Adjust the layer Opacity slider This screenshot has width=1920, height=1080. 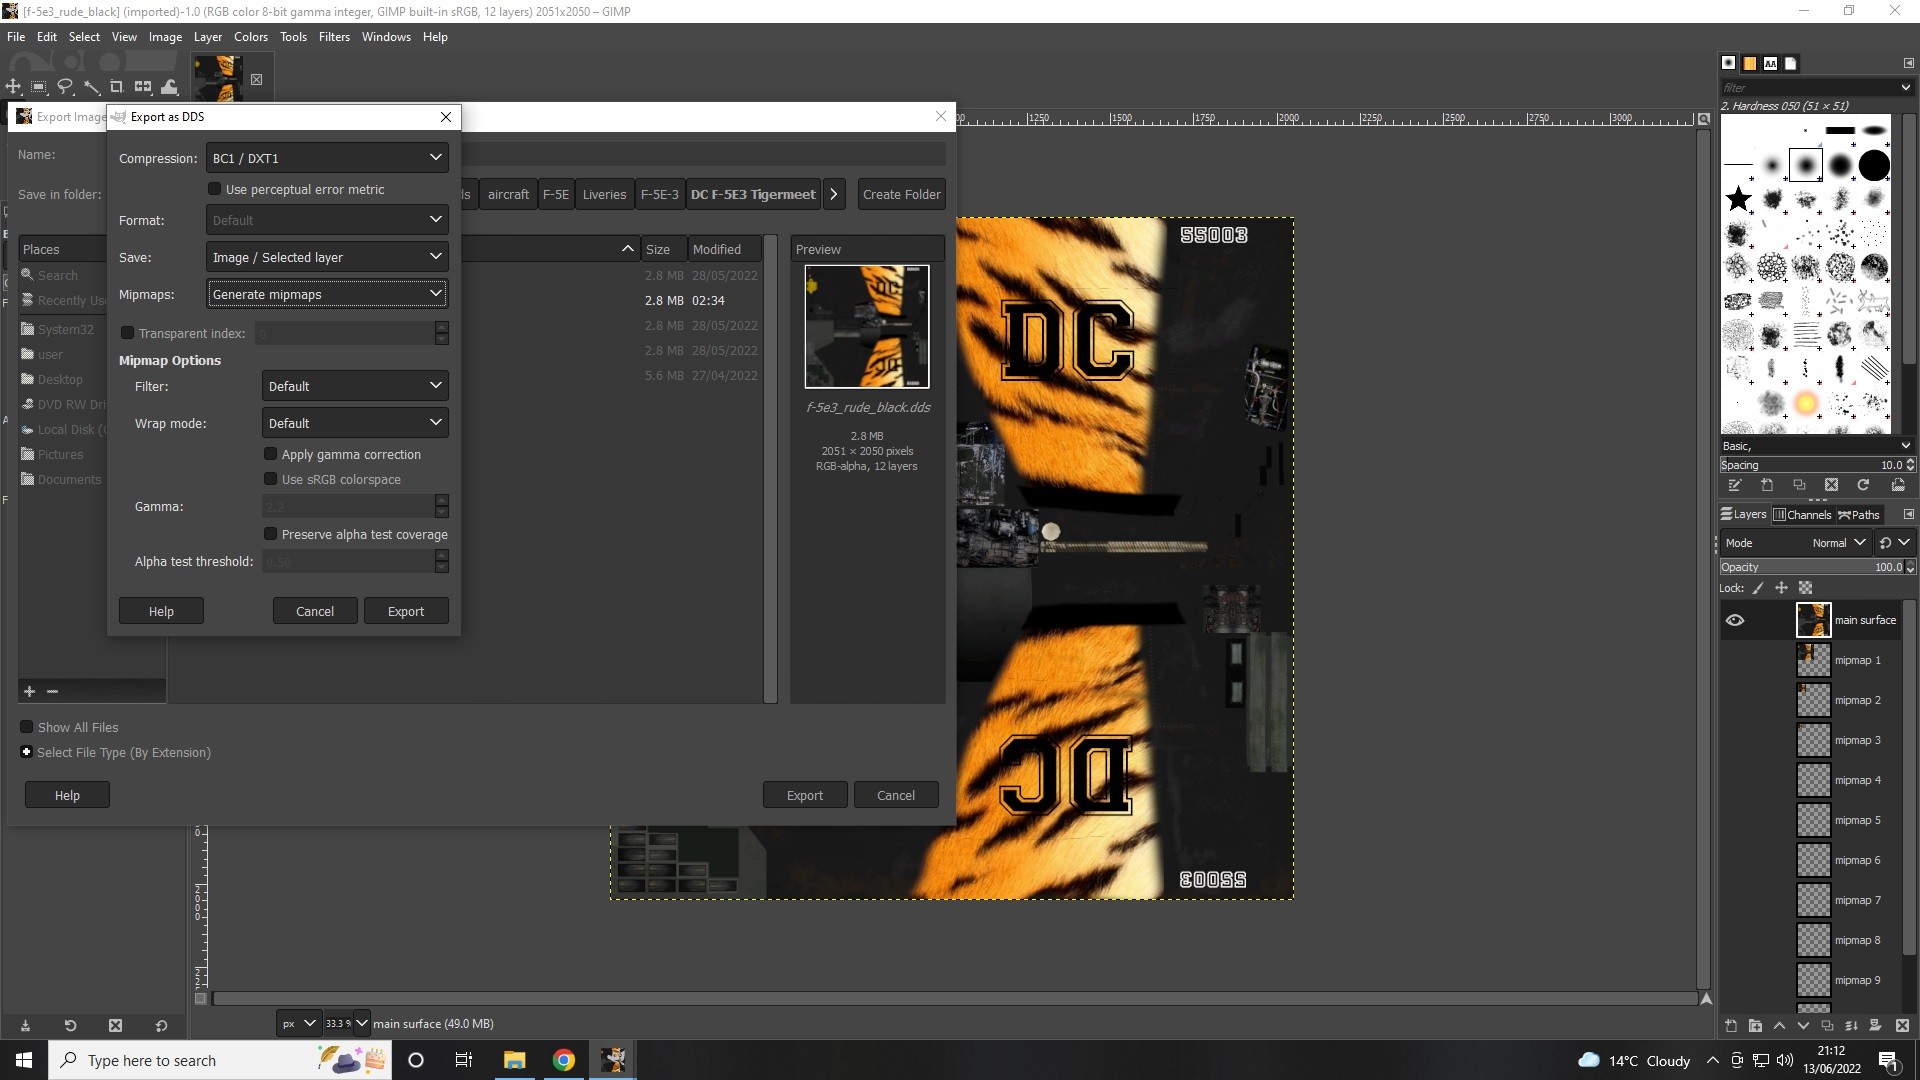(1814, 567)
